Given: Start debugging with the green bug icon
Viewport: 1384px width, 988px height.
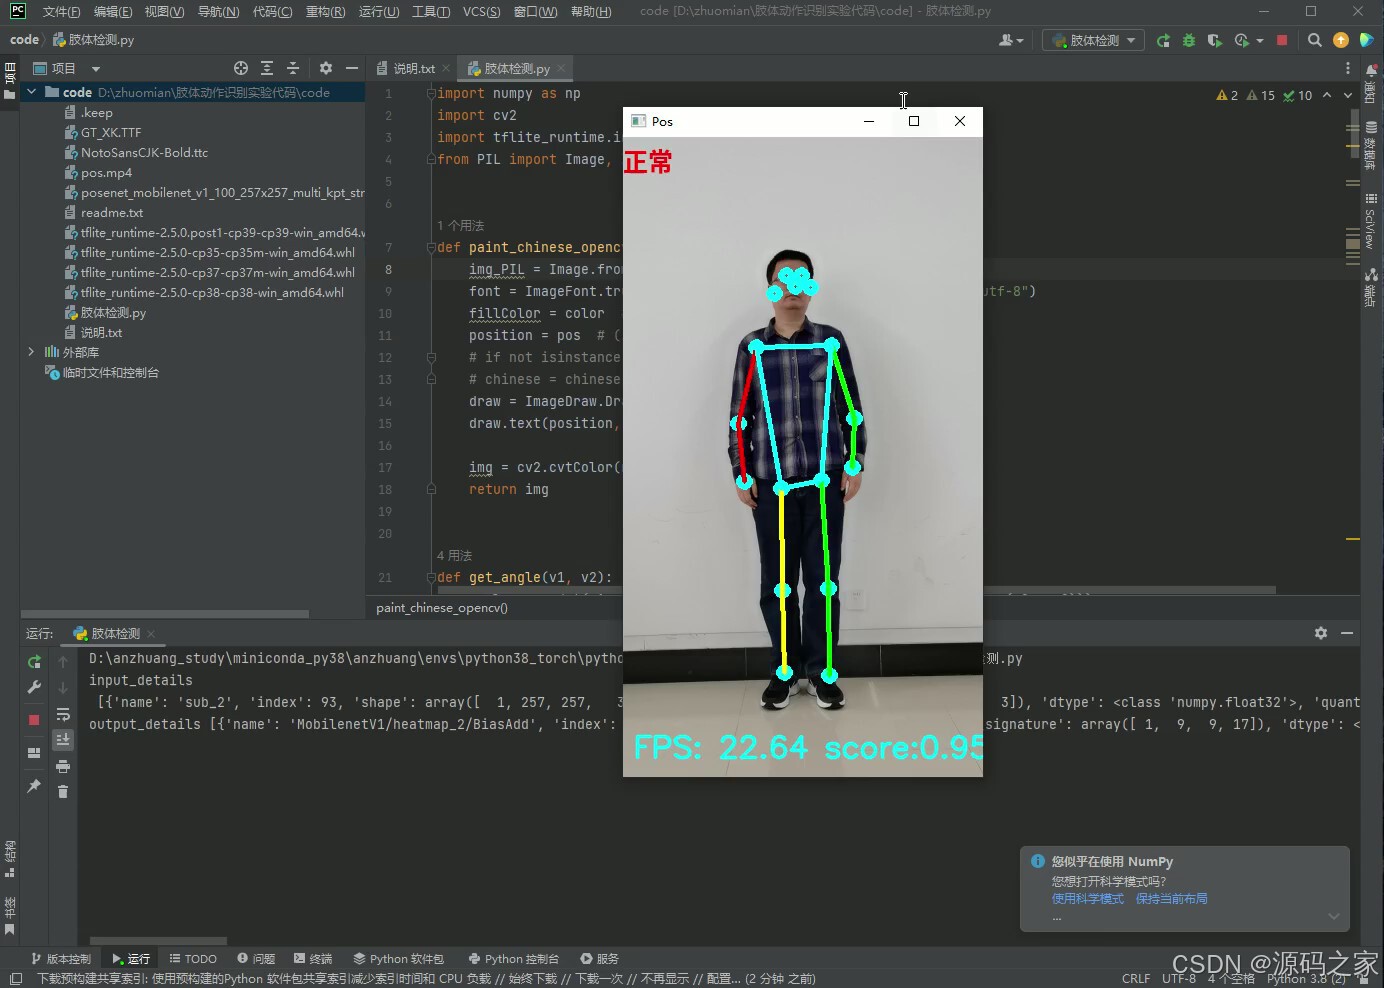Looking at the screenshot, I should [x=1189, y=40].
